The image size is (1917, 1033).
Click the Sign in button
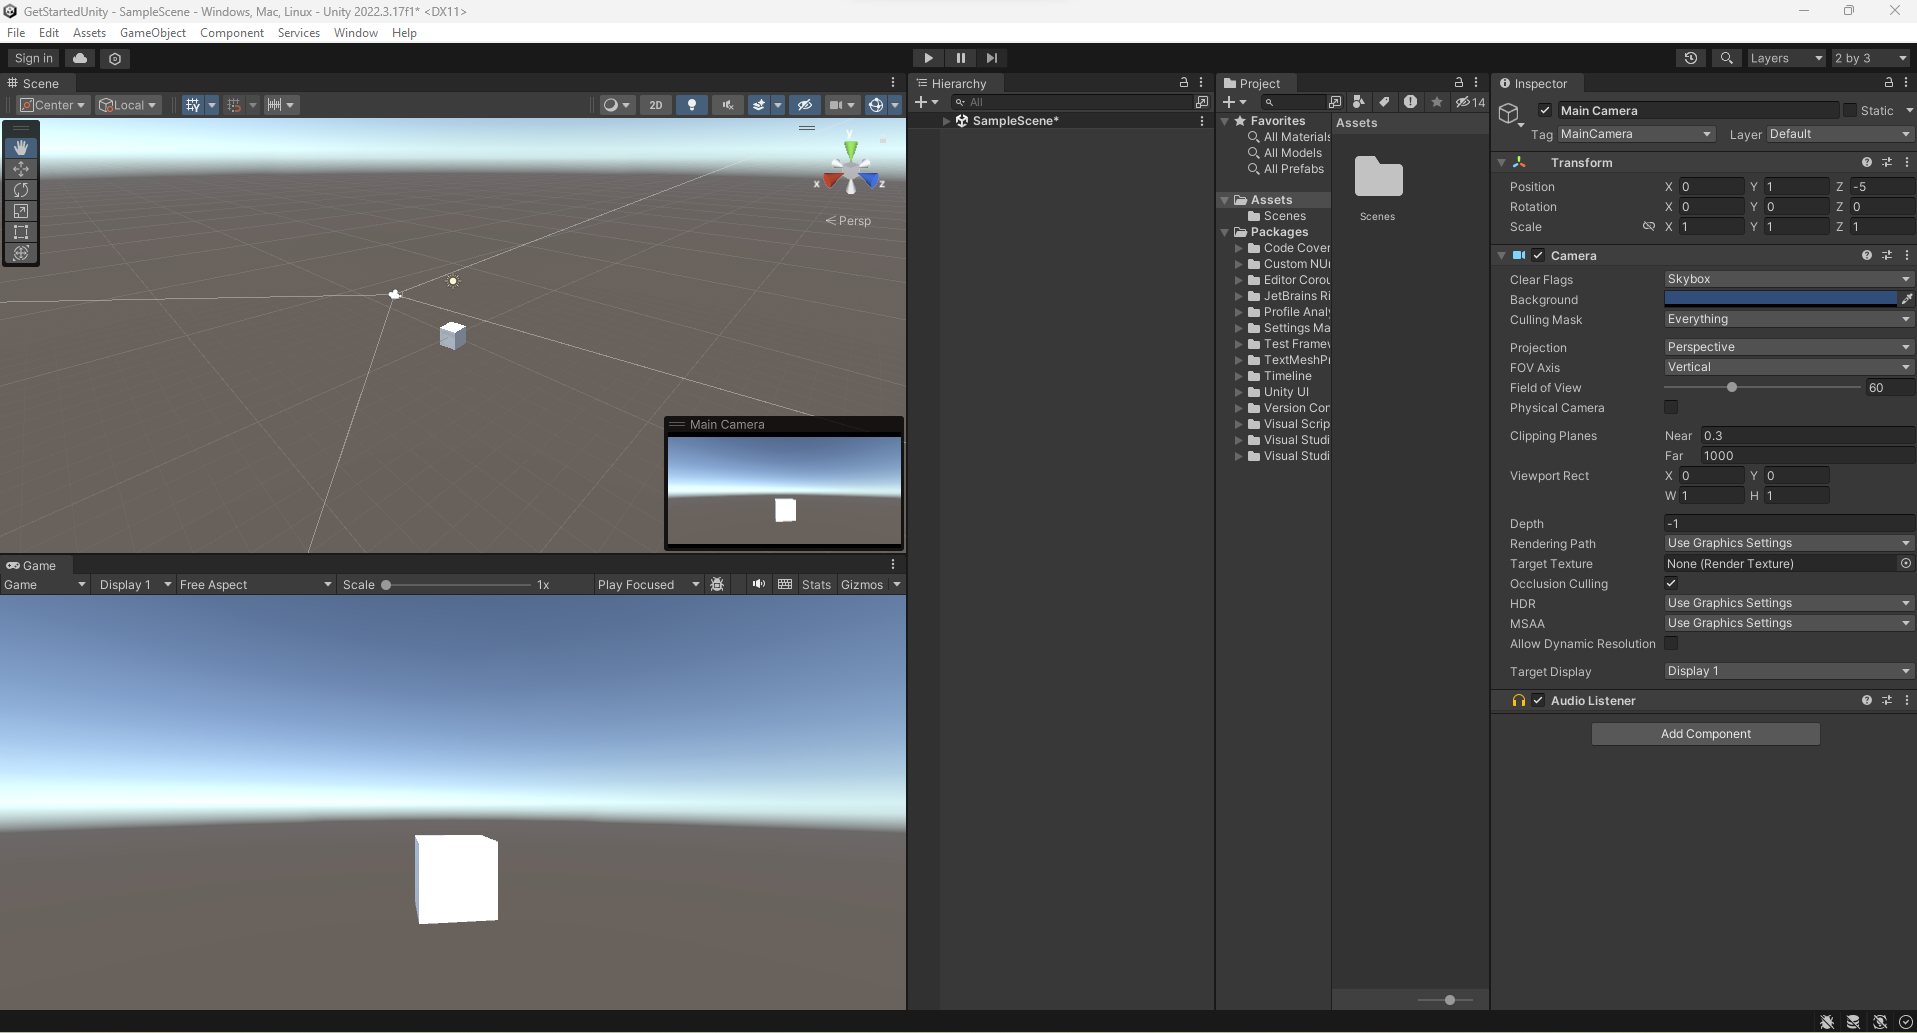(34, 58)
